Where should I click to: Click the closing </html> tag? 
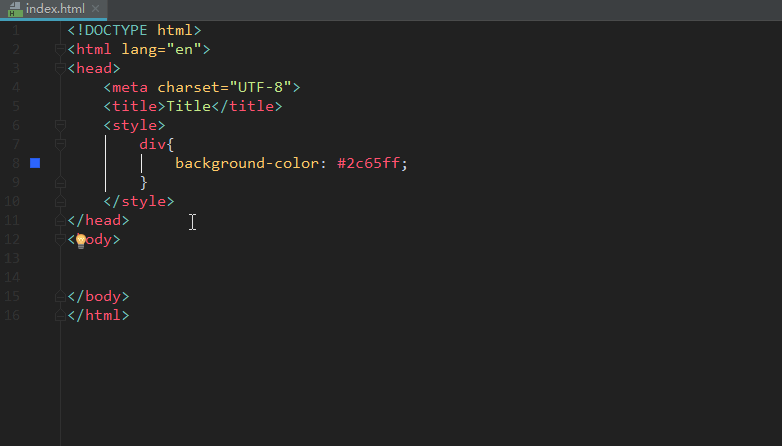98,315
